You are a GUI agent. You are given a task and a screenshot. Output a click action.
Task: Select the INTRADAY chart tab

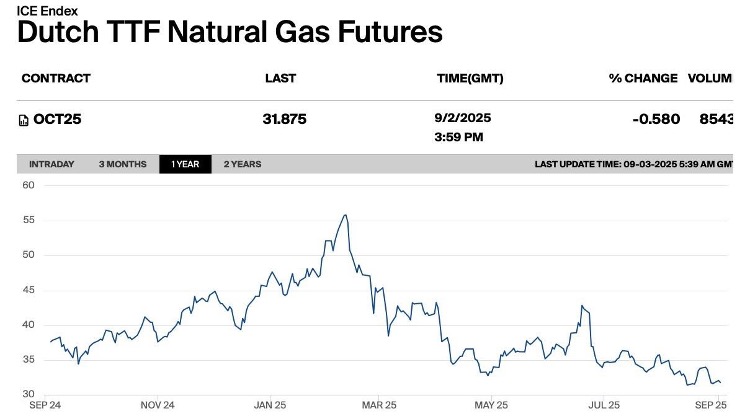tap(52, 164)
